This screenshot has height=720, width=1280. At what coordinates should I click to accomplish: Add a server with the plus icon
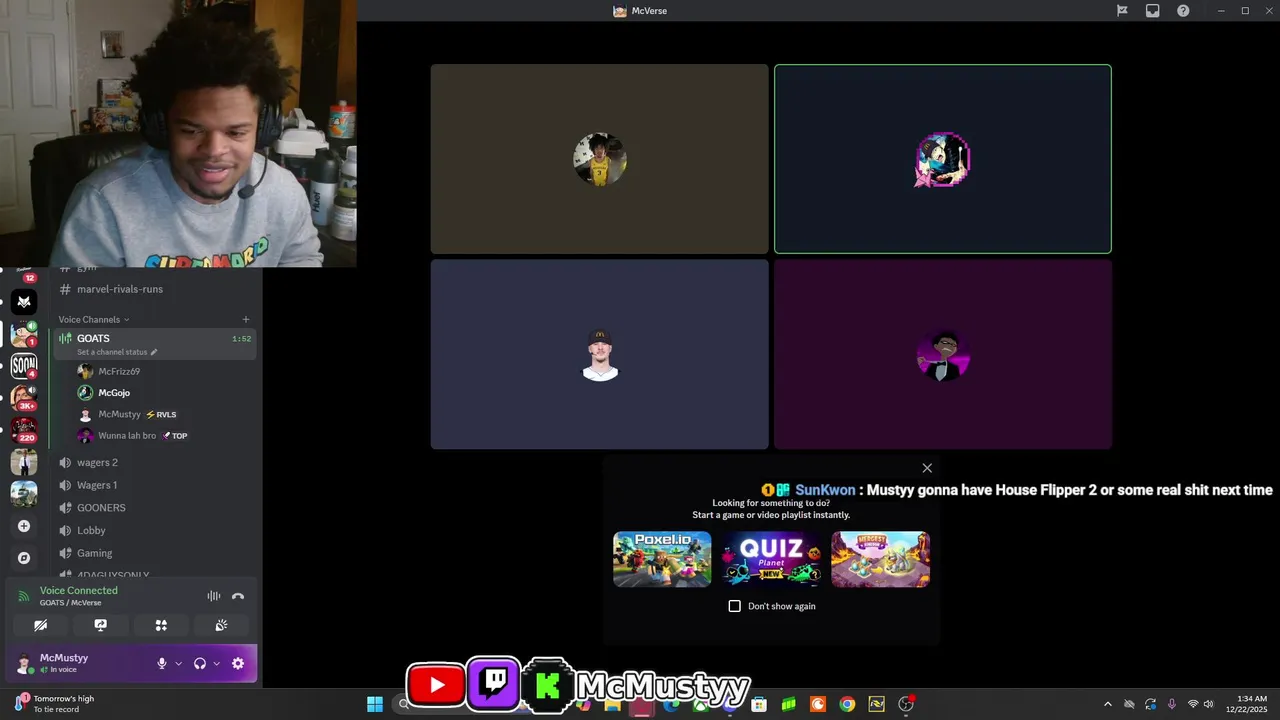(x=24, y=526)
